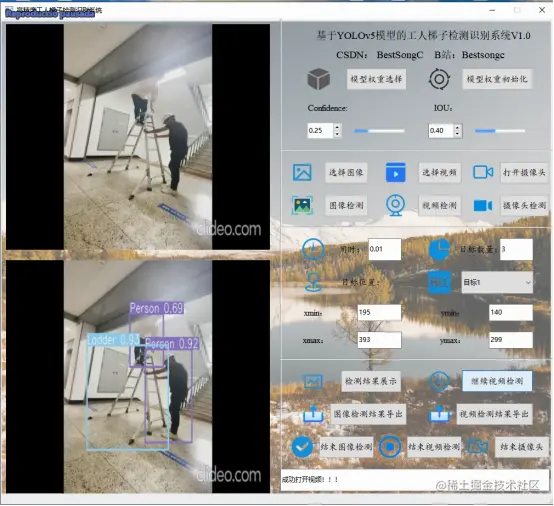This screenshot has width=554, height=506.
Task: Click the Confidence slider track
Action: pos(379,131)
